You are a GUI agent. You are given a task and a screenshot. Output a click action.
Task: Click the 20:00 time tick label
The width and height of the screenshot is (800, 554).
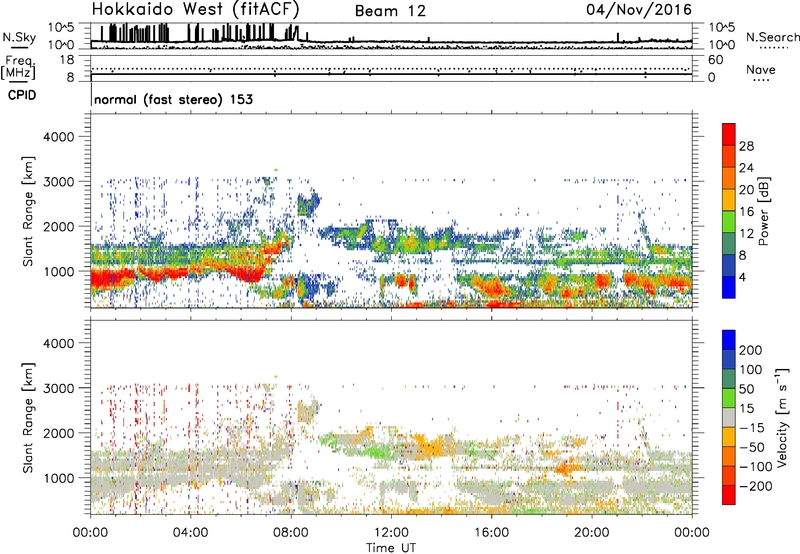[x=592, y=533]
